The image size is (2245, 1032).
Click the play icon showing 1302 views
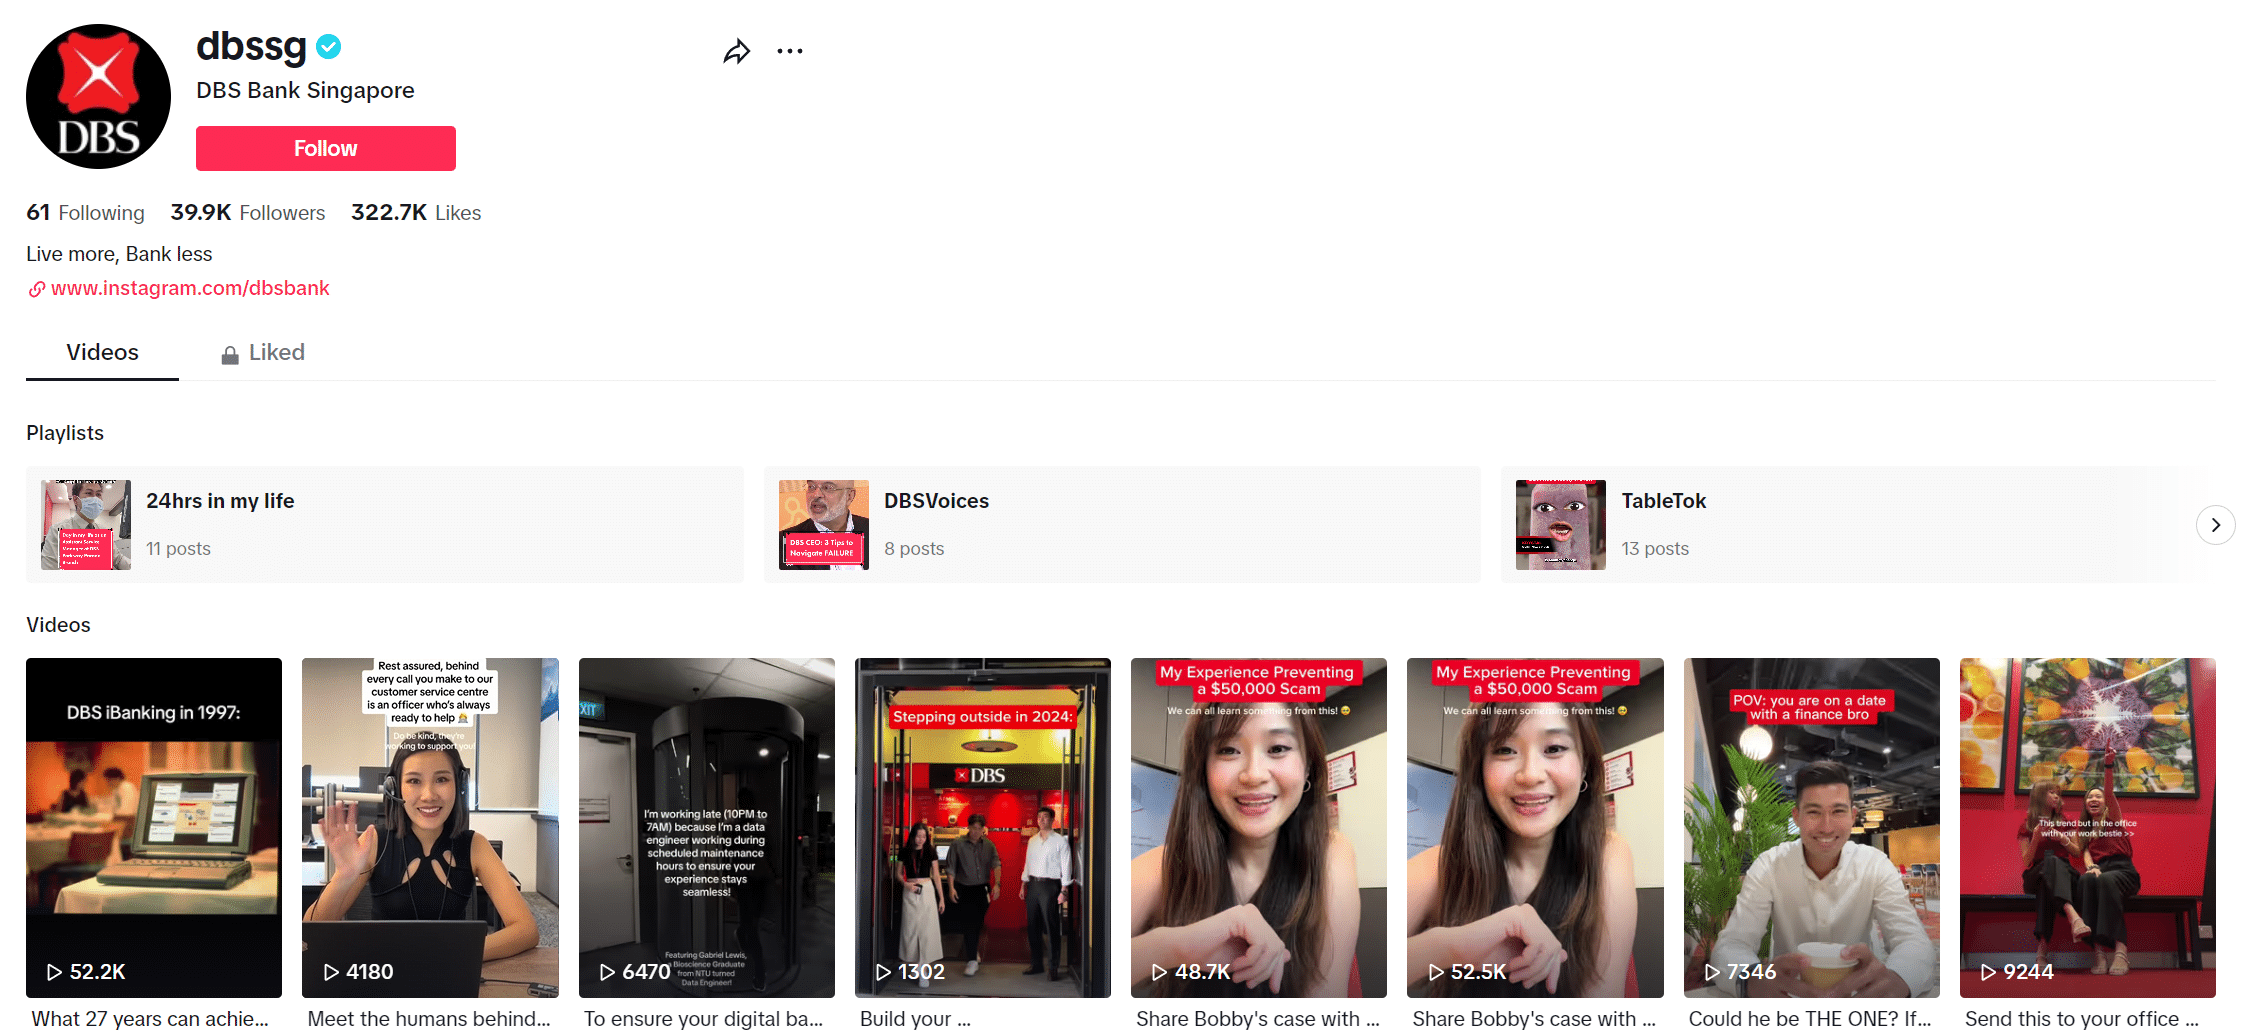click(x=883, y=972)
